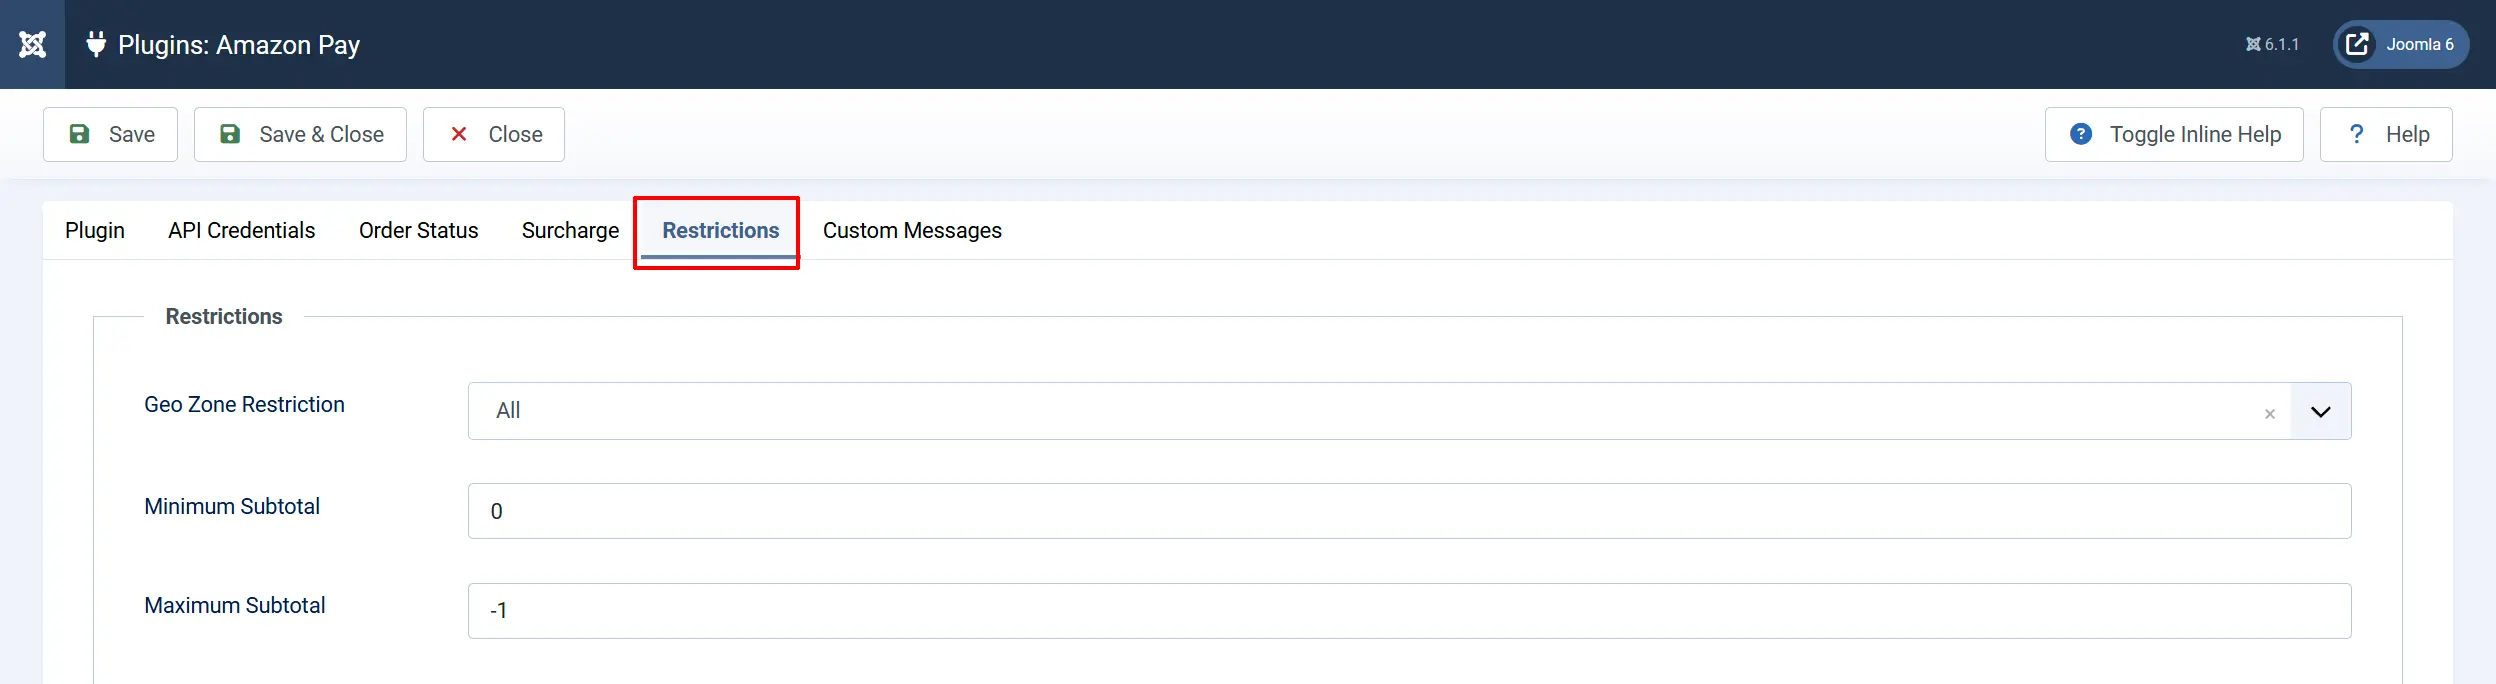Click the Geo Zone Restriction label
The height and width of the screenshot is (684, 2496).
244,404
